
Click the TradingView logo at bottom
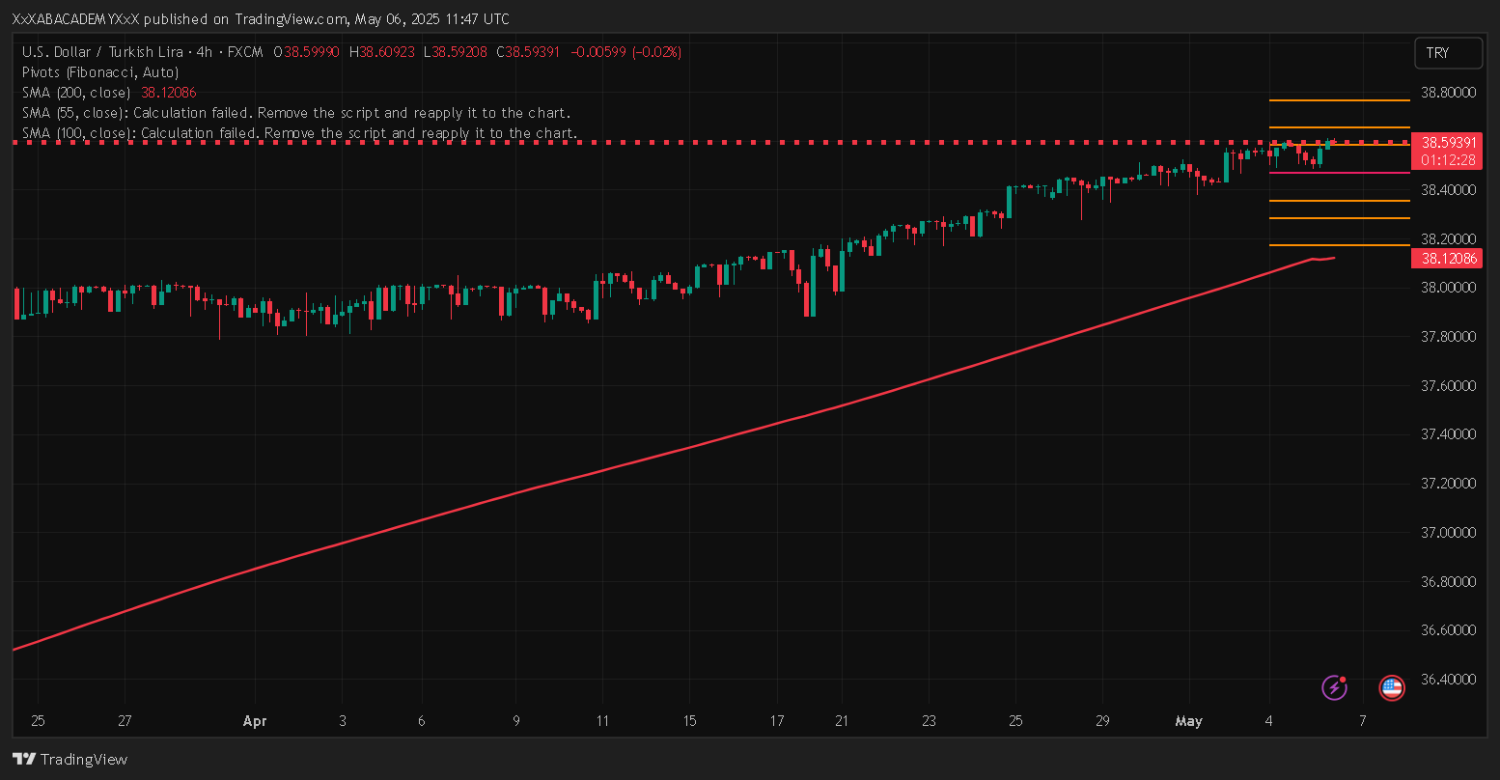pyautogui.click(x=70, y=759)
